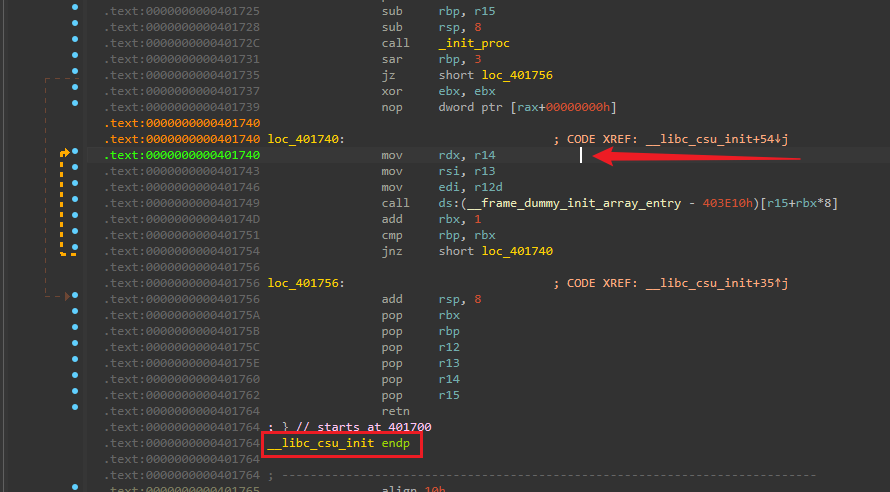This screenshot has height=492, width=890.
Task: Click the '__libc_csu_init endp' text
Action: click(338, 443)
